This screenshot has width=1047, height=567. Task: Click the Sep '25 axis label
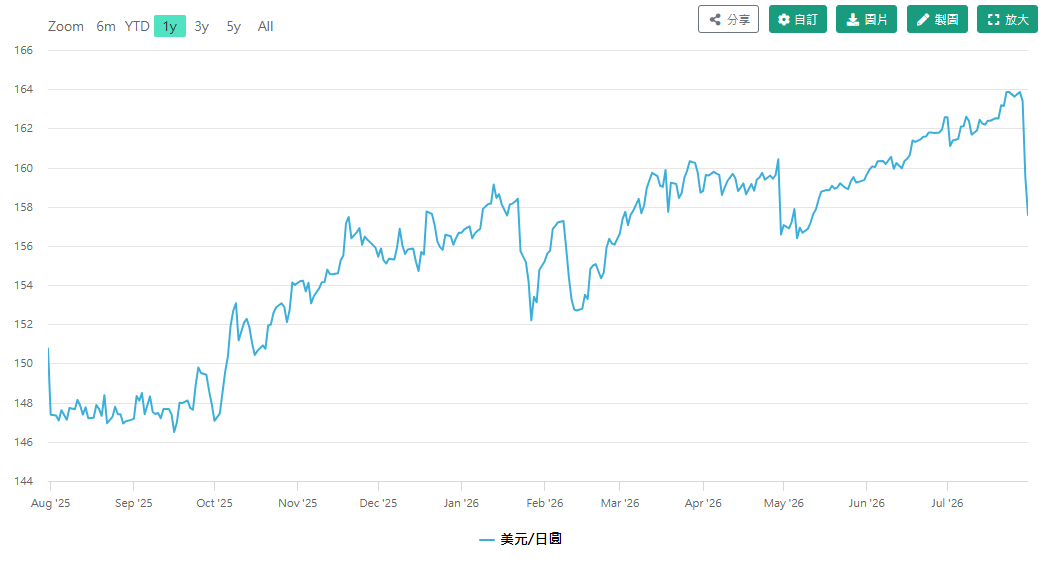(134, 503)
